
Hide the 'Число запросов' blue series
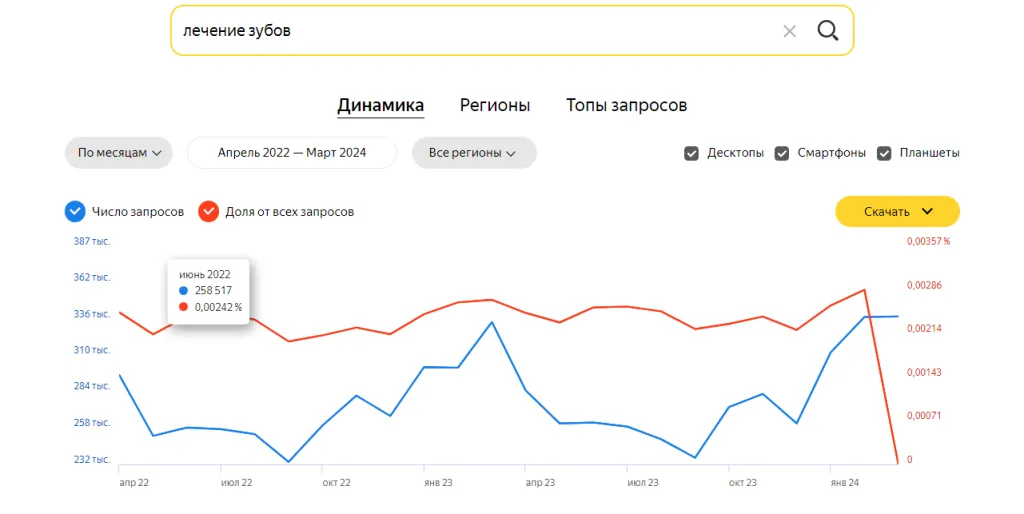pos(75,212)
